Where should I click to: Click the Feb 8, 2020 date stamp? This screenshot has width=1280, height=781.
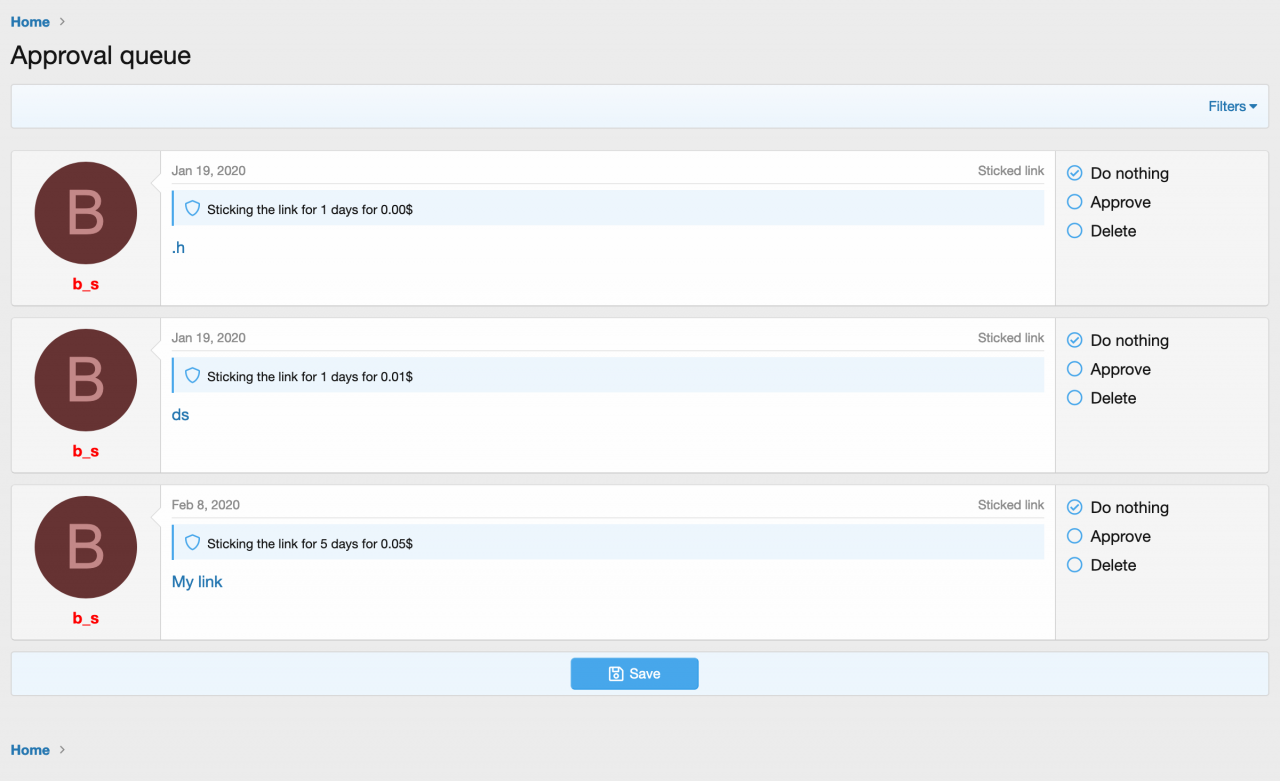[x=206, y=505]
